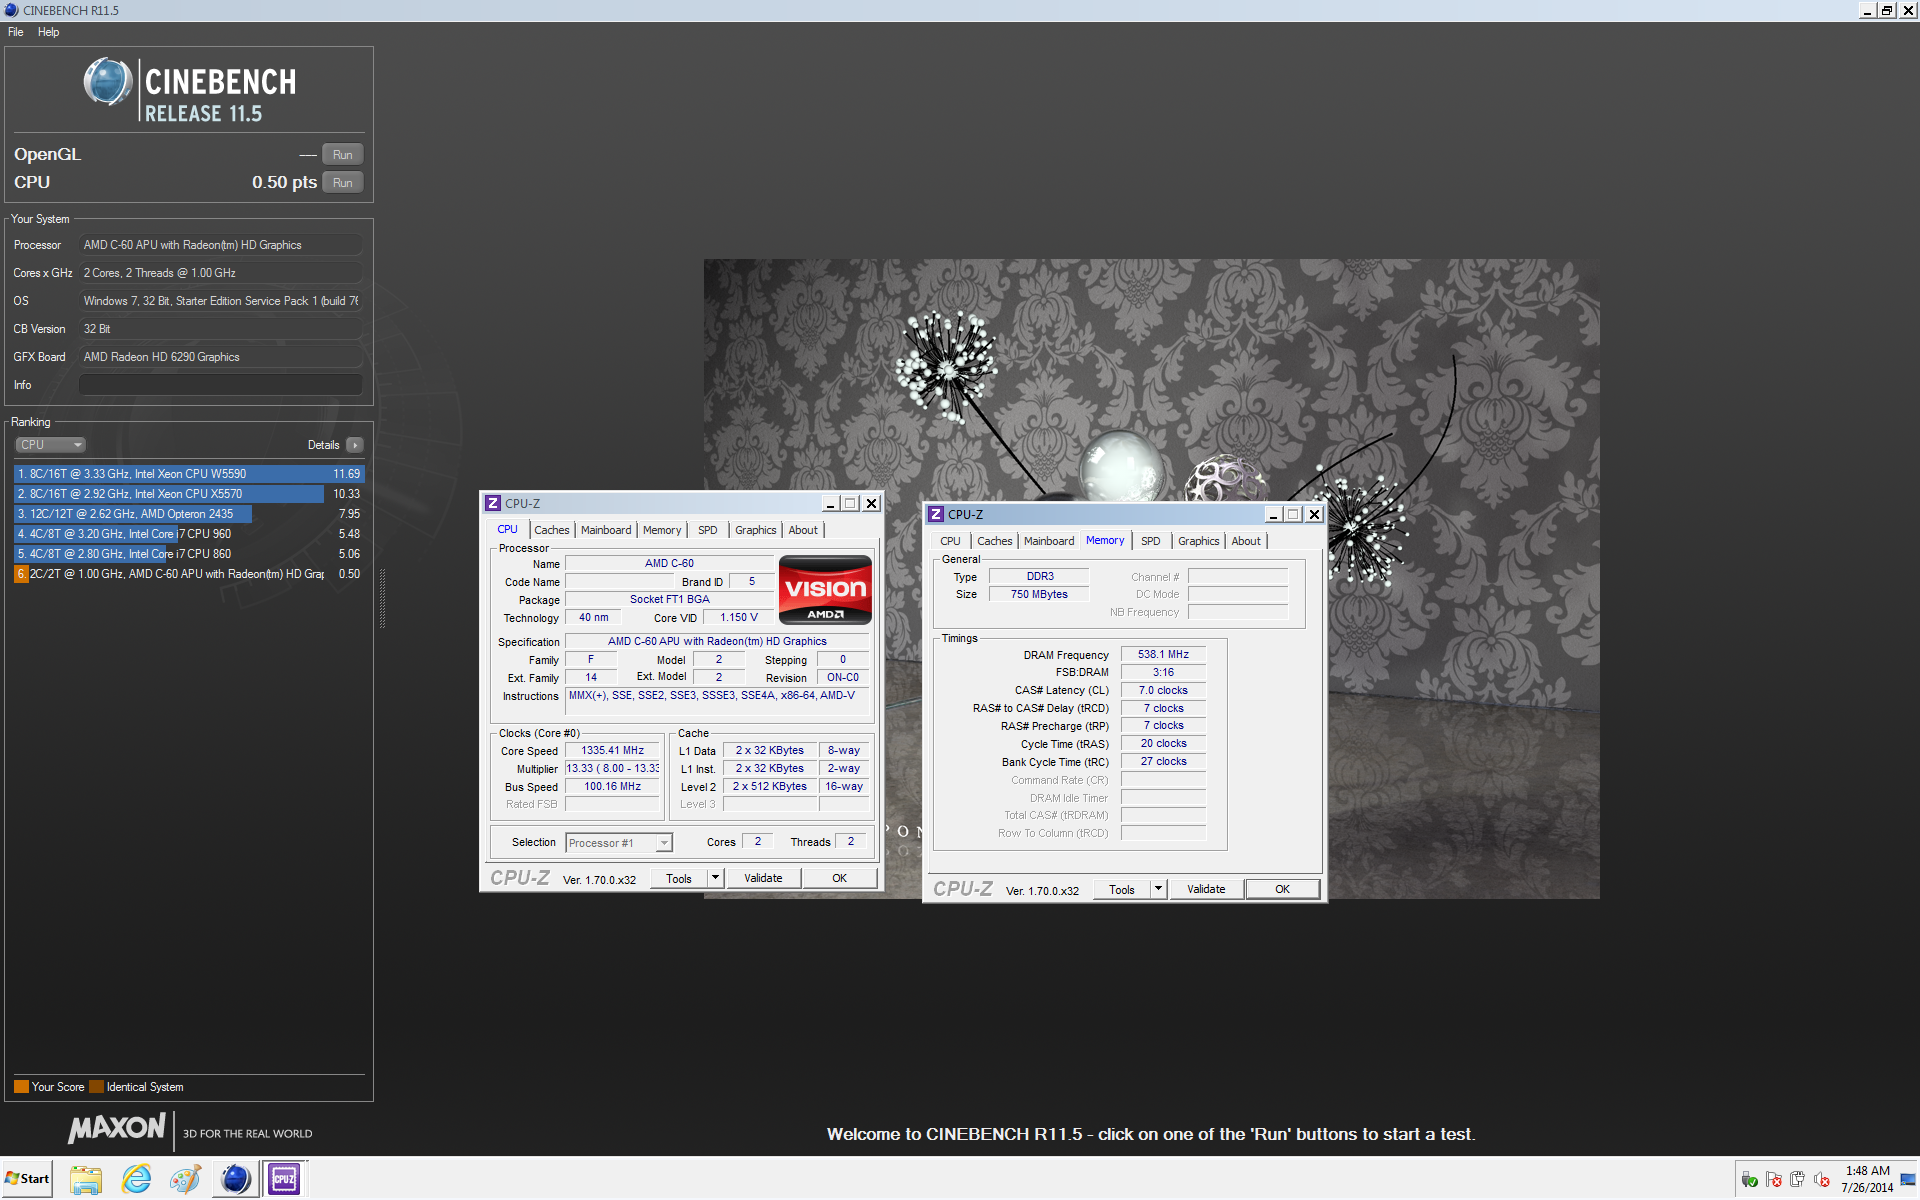The height and width of the screenshot is (1200, 1920).
Task: Expand Tools dropdown arrow in Memory CPU-Z
Action: (1158, 889)
